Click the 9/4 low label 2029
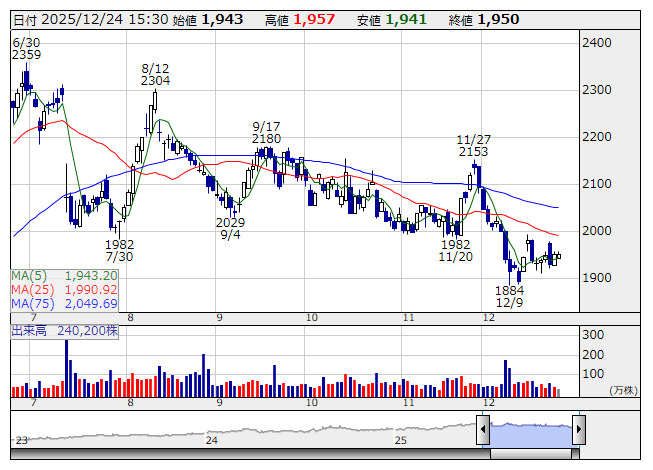The height and width of the screenshot is (470, 653). pyautogui.click(x=230, y=222)
